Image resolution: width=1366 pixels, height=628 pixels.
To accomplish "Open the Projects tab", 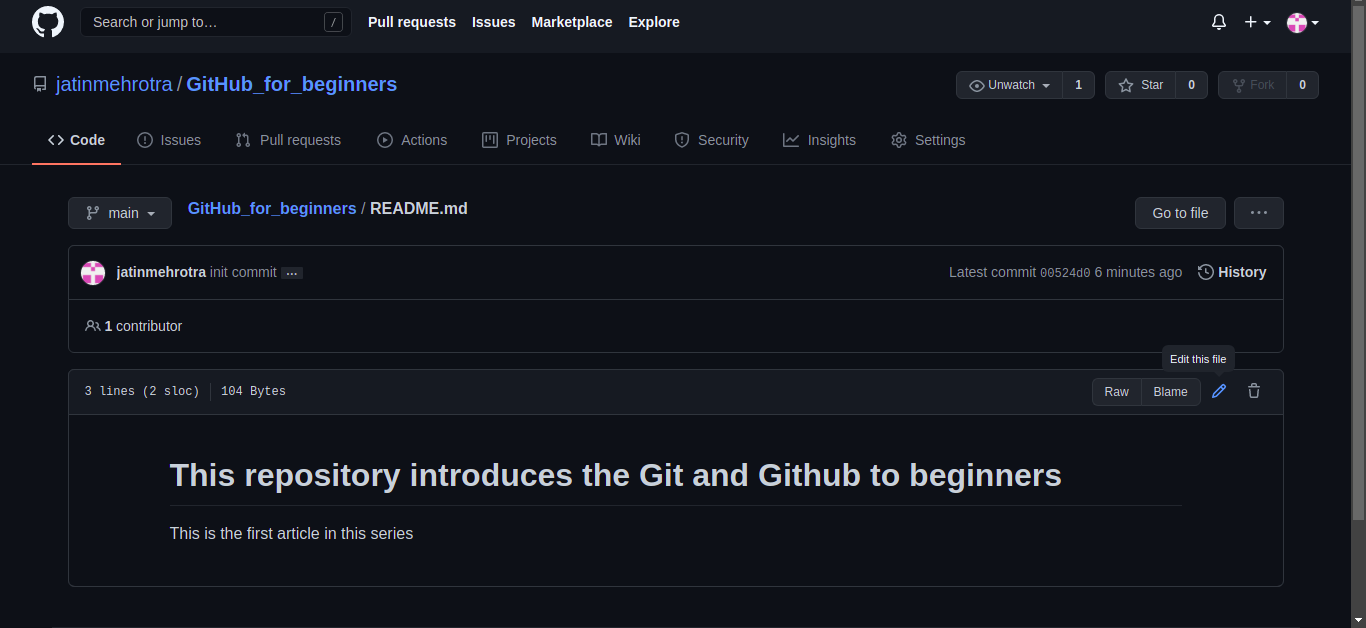I will (519, 140).
